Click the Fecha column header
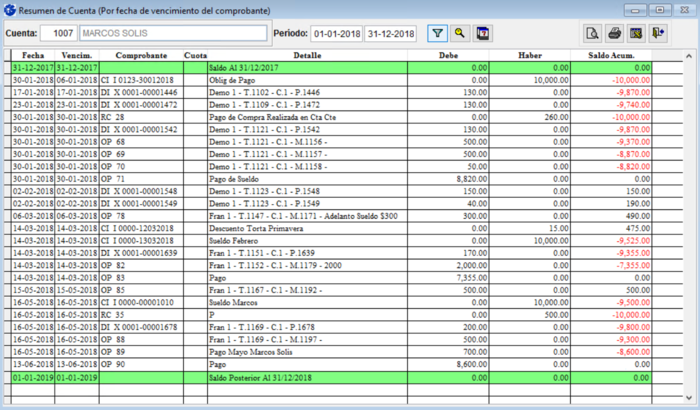 coord(33,55)
